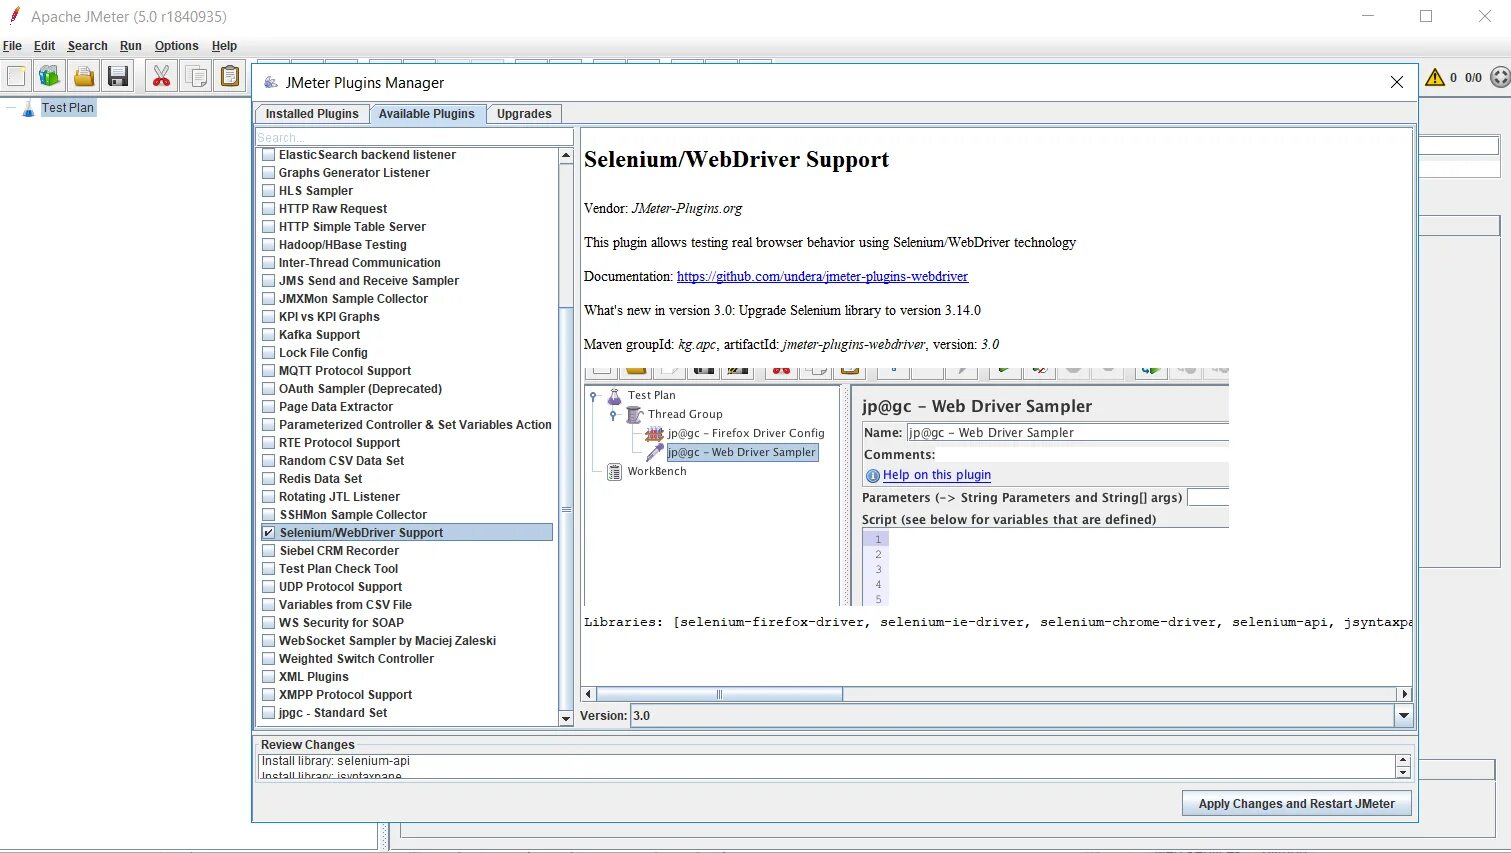This screenshot has height=853, width=1511.
Task: Open the Search menu
Action: (x=87, y=46)
